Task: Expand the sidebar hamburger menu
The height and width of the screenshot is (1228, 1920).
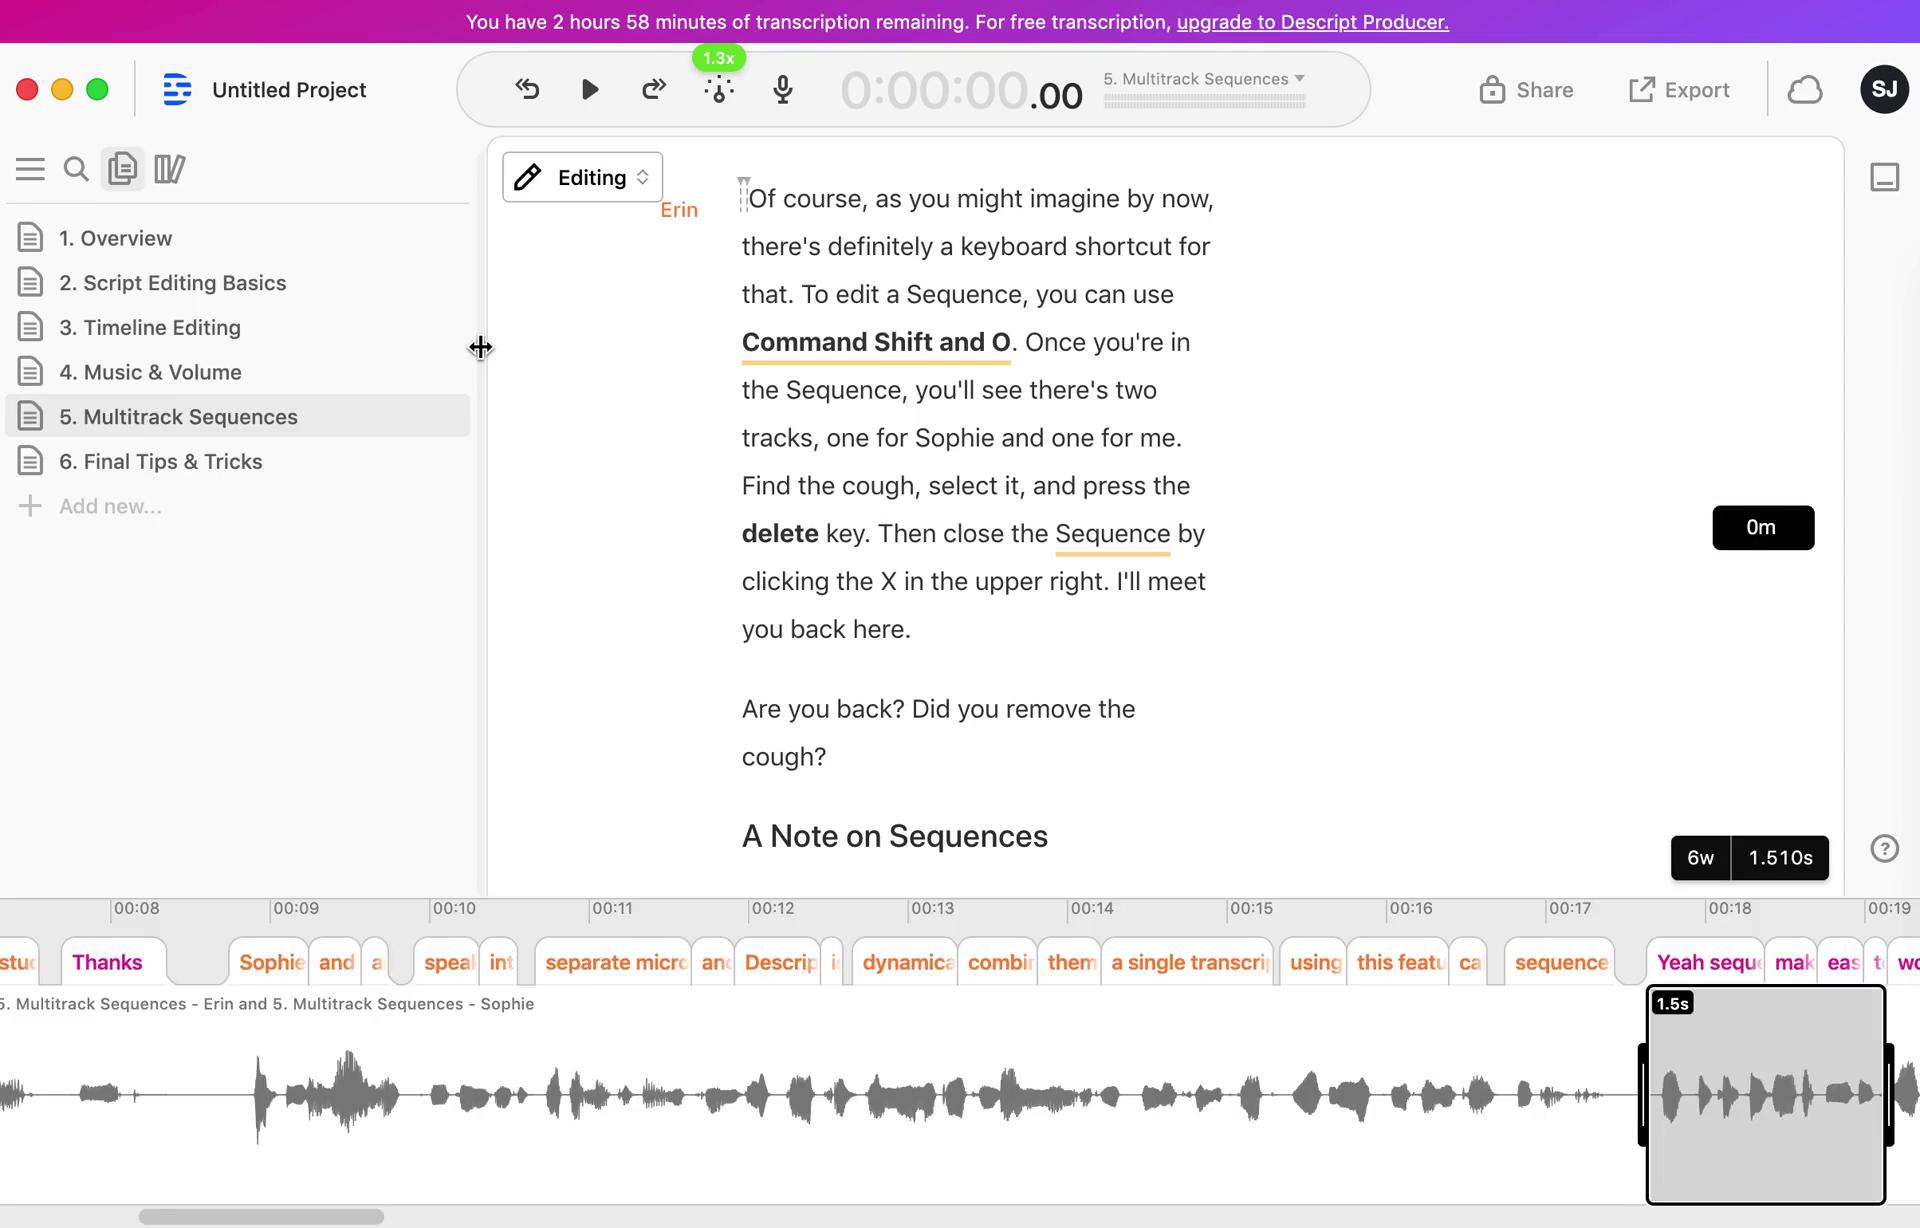Action: pos(31,166)
